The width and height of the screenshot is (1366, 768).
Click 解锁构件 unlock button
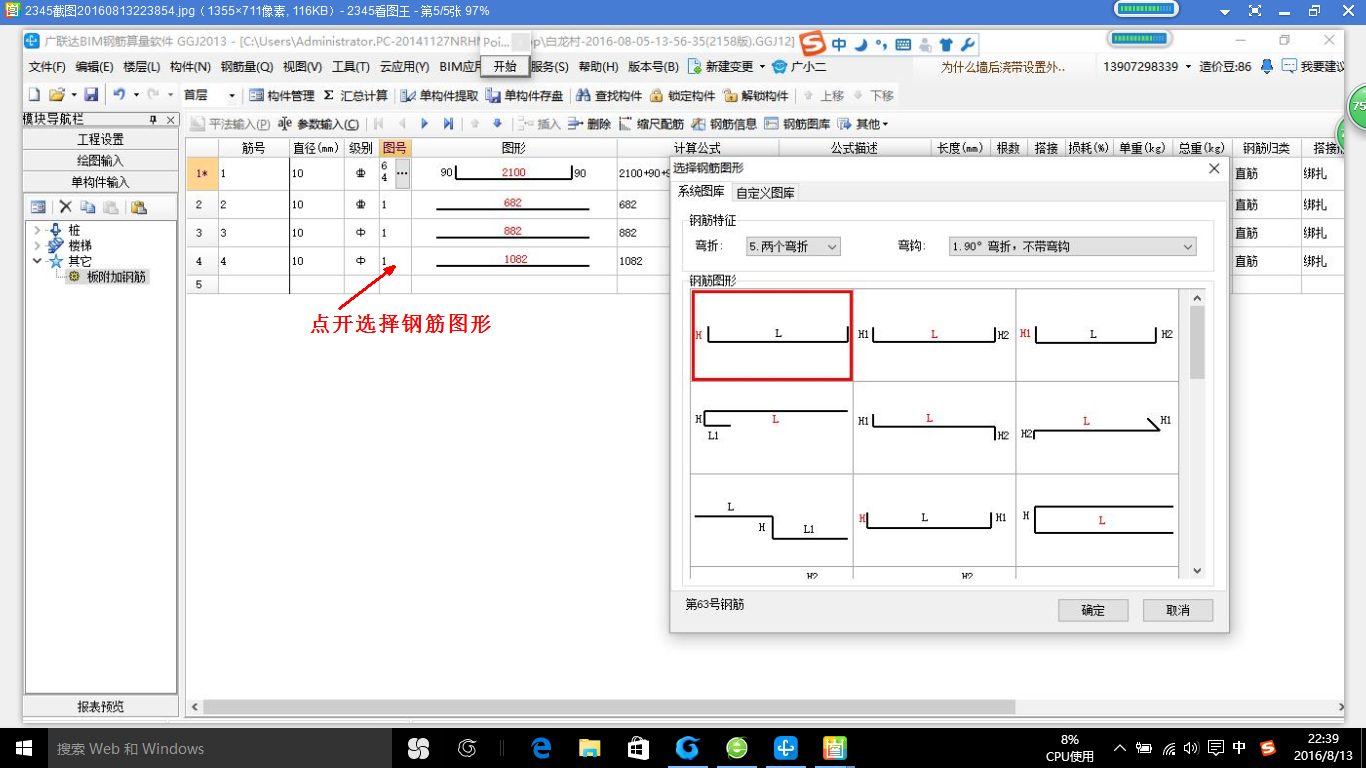[x=756, y=96]
